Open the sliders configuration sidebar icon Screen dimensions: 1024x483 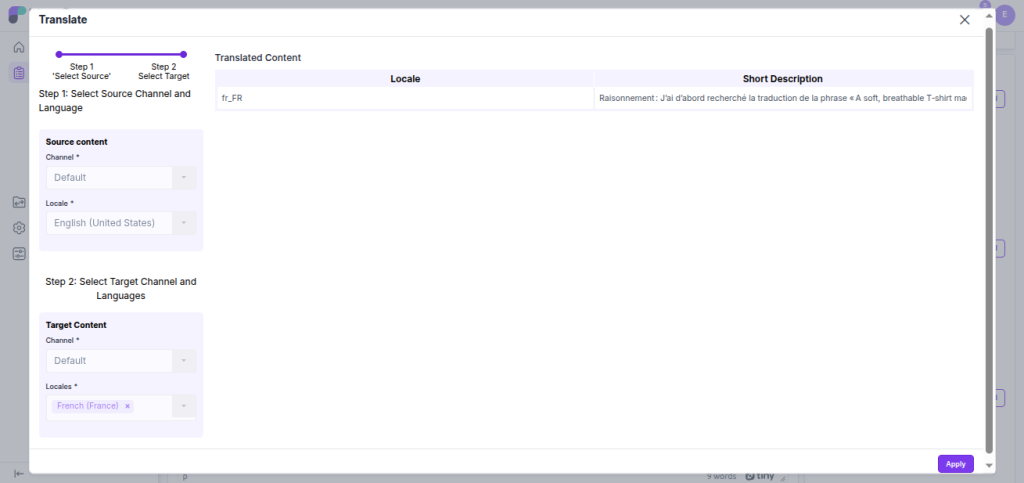point(18,254)
